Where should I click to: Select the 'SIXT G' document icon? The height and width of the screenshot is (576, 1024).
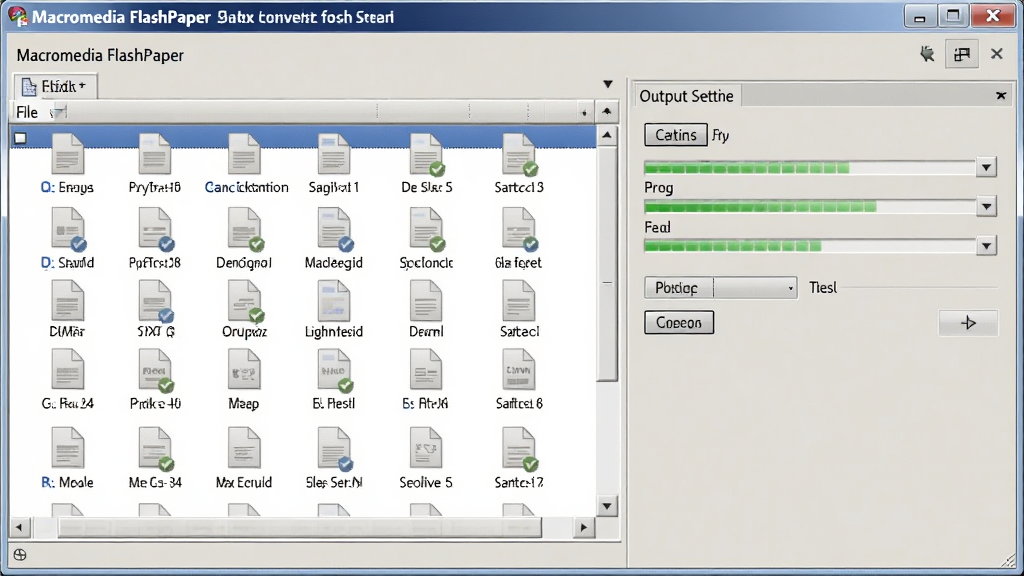point(155,300)
